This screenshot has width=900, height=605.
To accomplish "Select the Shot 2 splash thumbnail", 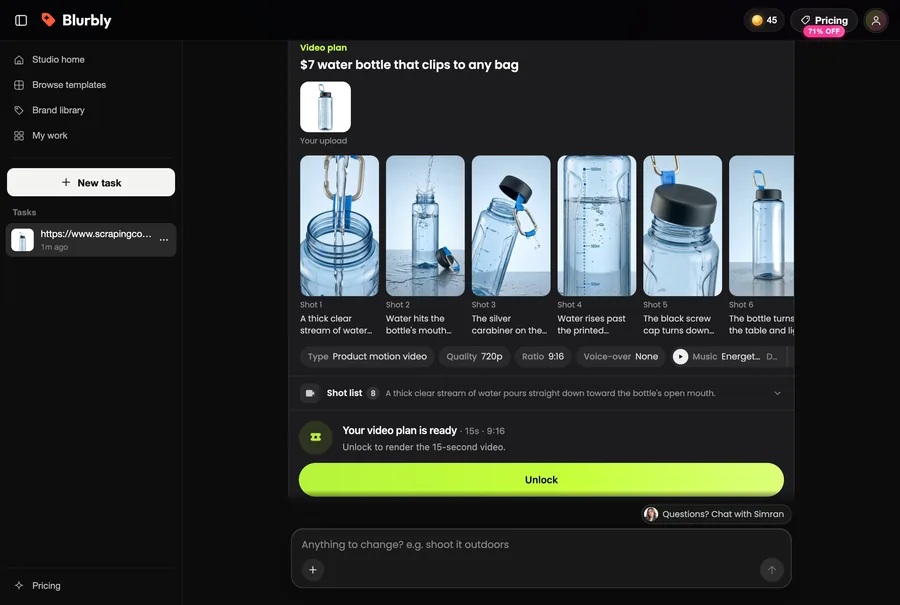I will coord(425,226).
